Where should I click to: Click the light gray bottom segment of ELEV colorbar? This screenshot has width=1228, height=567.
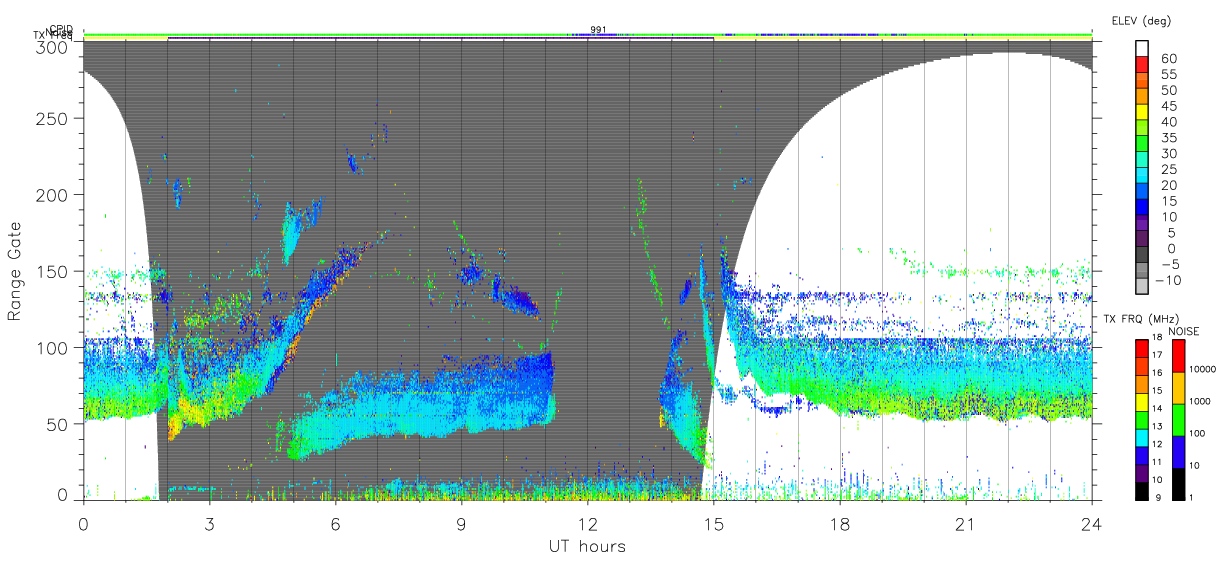[x=1142, y=288]
